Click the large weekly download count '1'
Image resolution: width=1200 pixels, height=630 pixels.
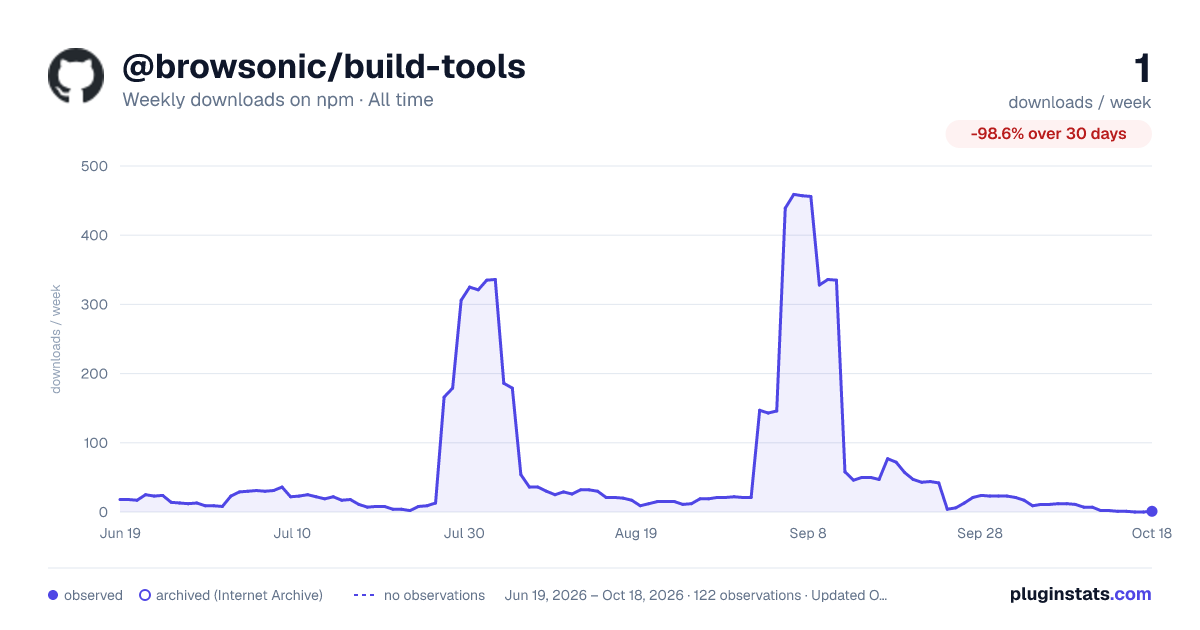point(1142,69)
